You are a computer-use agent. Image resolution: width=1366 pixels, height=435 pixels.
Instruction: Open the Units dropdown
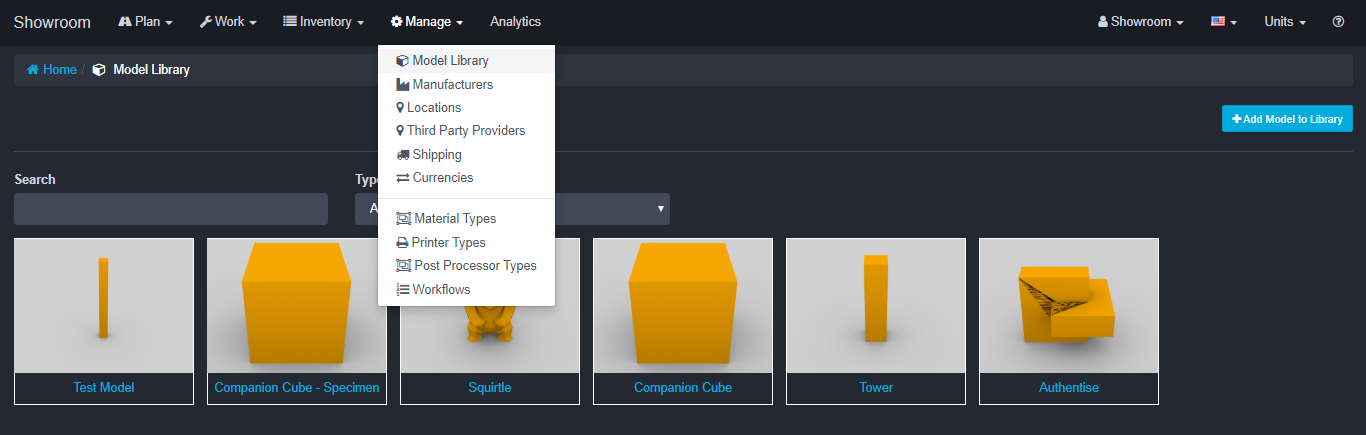pos(1285,22)
